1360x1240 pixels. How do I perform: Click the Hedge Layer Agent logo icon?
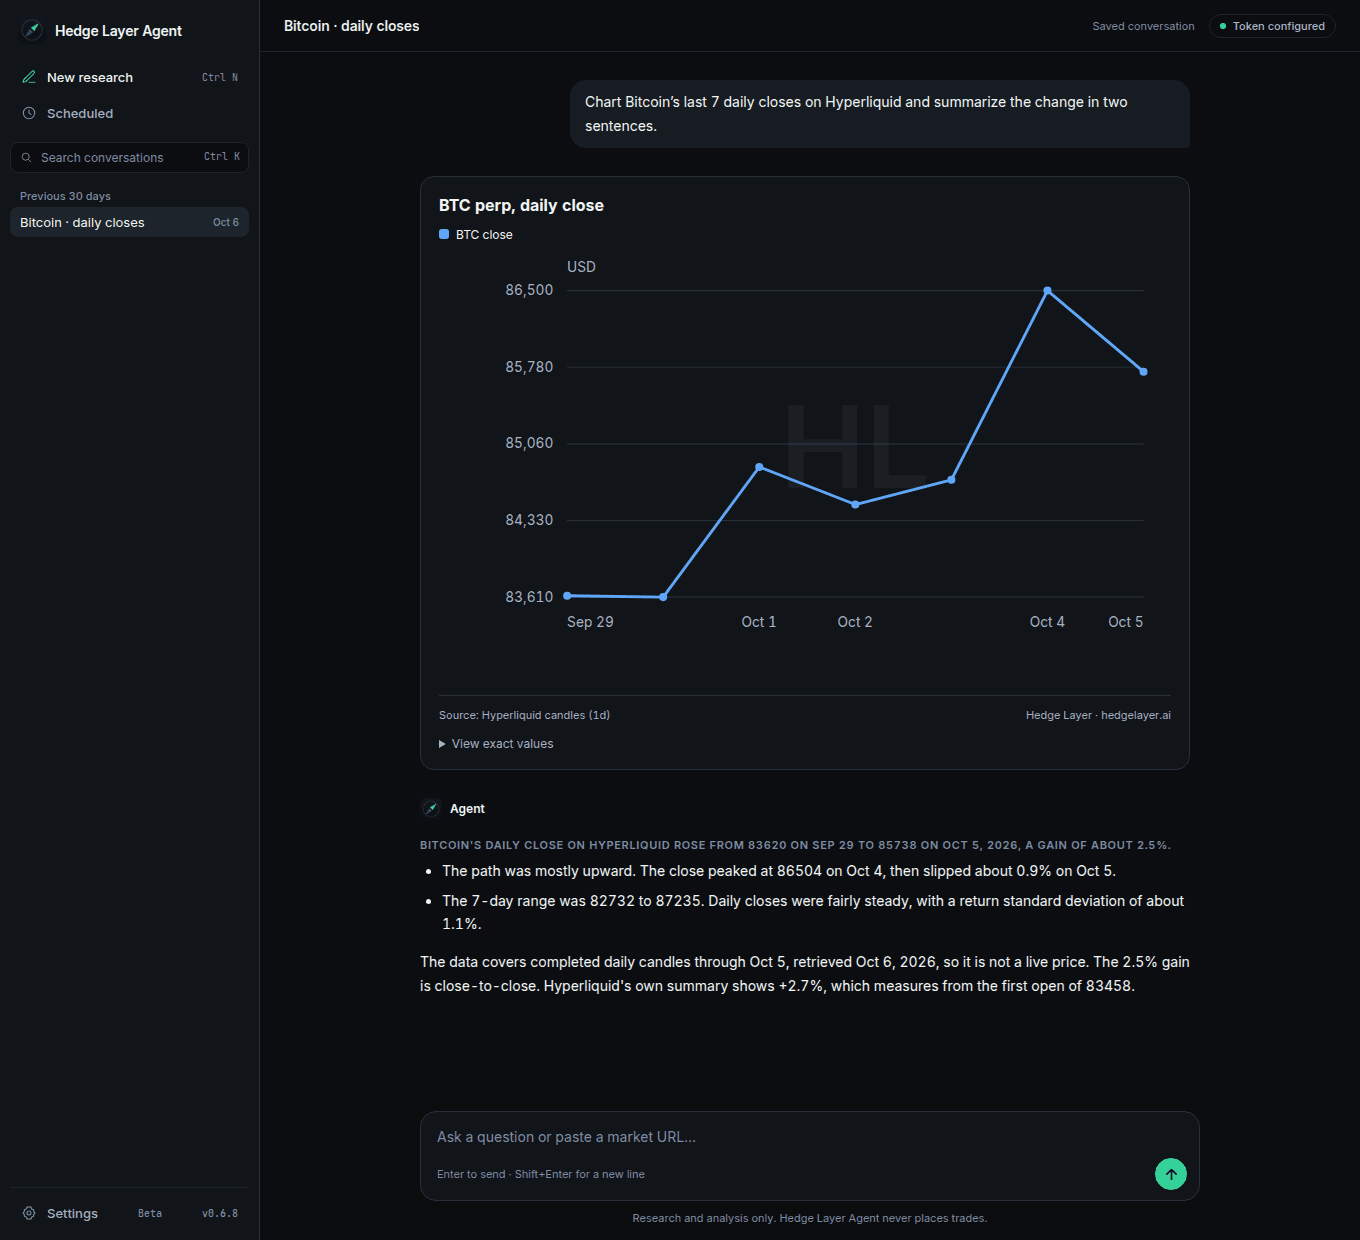coord(32,30)
